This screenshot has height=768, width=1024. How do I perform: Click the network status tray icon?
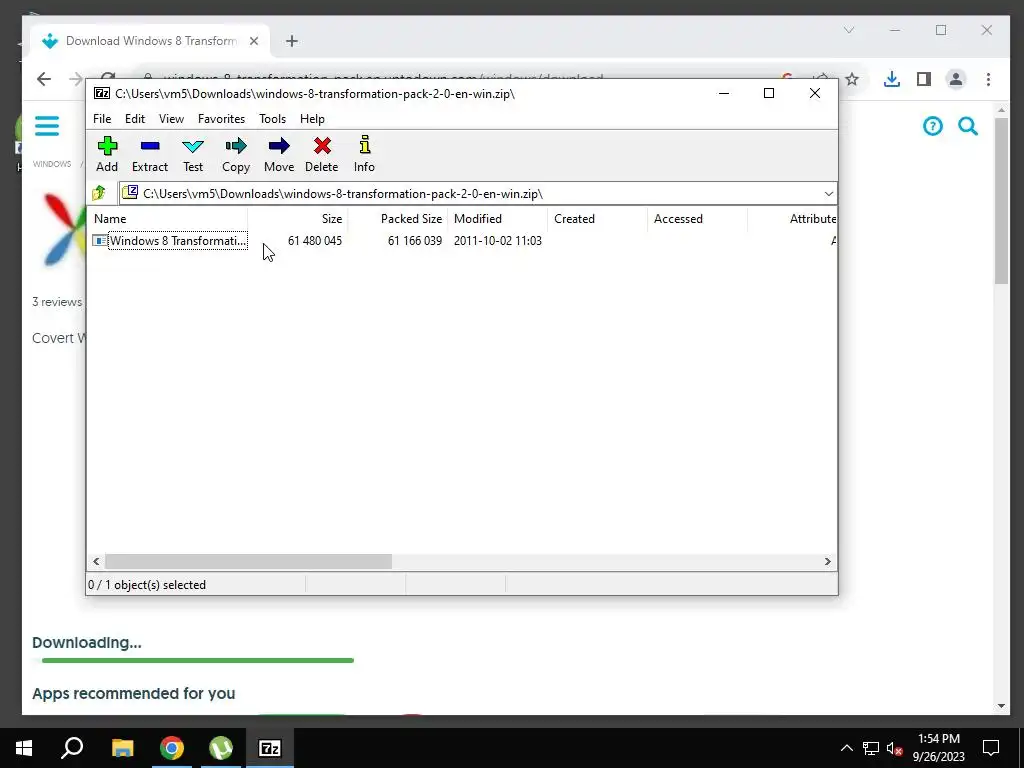871,748
